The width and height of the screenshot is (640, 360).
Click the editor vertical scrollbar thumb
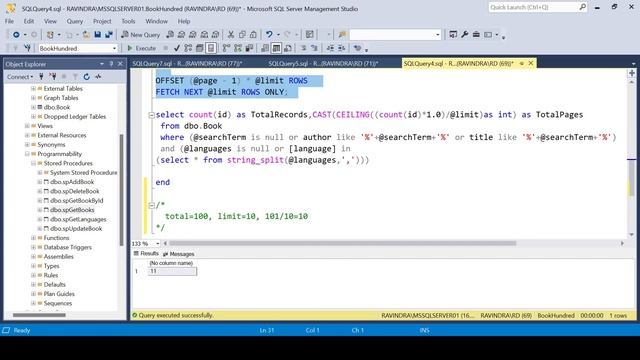click(x=631, y=178)
